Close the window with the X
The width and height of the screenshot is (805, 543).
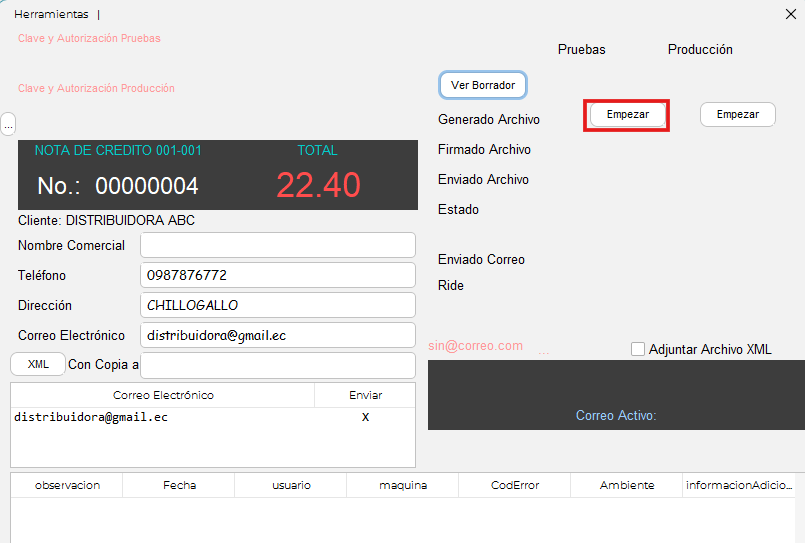790,14
